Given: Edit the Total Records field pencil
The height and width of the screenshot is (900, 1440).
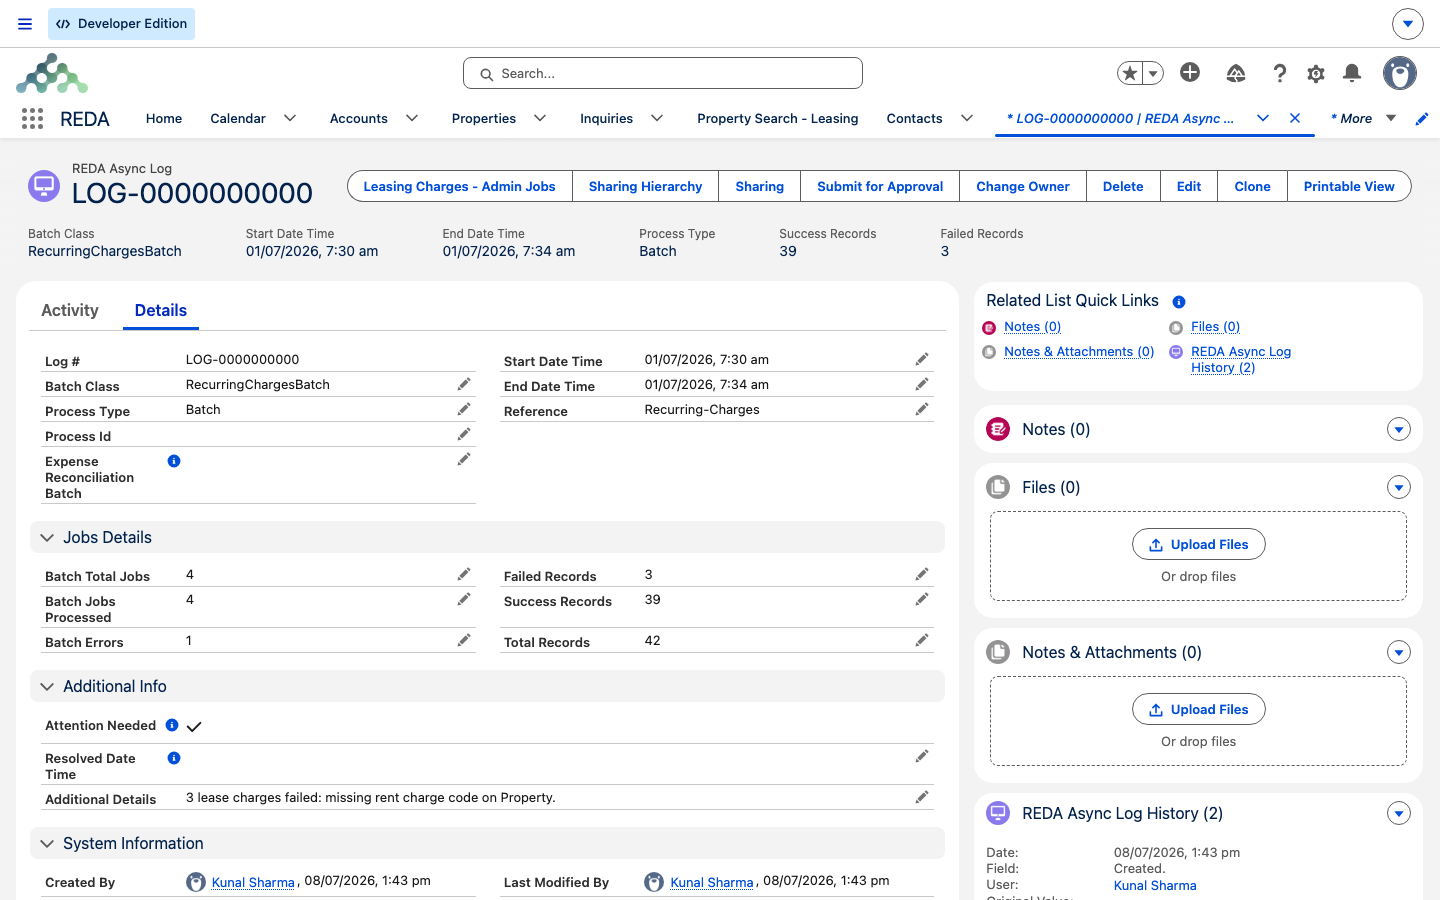Looking at the screenshot, I should (922, 641).
